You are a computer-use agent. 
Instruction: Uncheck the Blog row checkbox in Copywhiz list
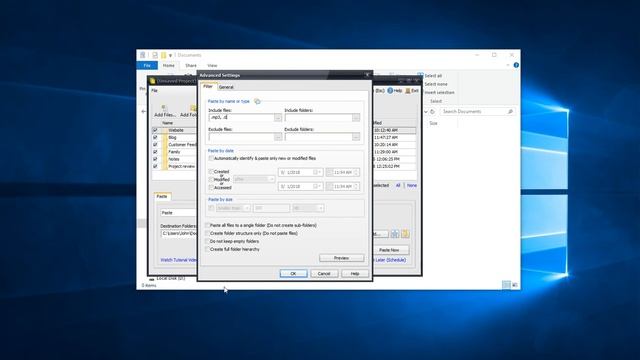(x=155, y=138)
